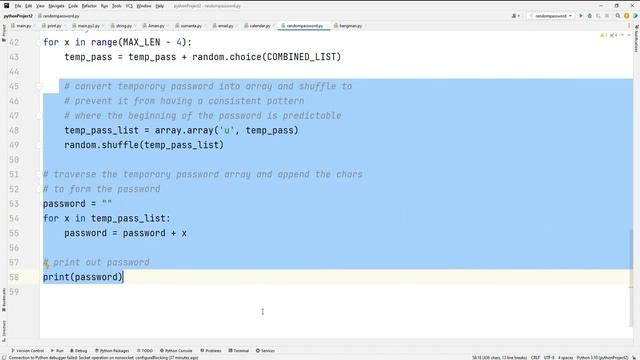Click the debugger connection failed status message
This screenshot has width=640, height=360.
pos(103,358)
